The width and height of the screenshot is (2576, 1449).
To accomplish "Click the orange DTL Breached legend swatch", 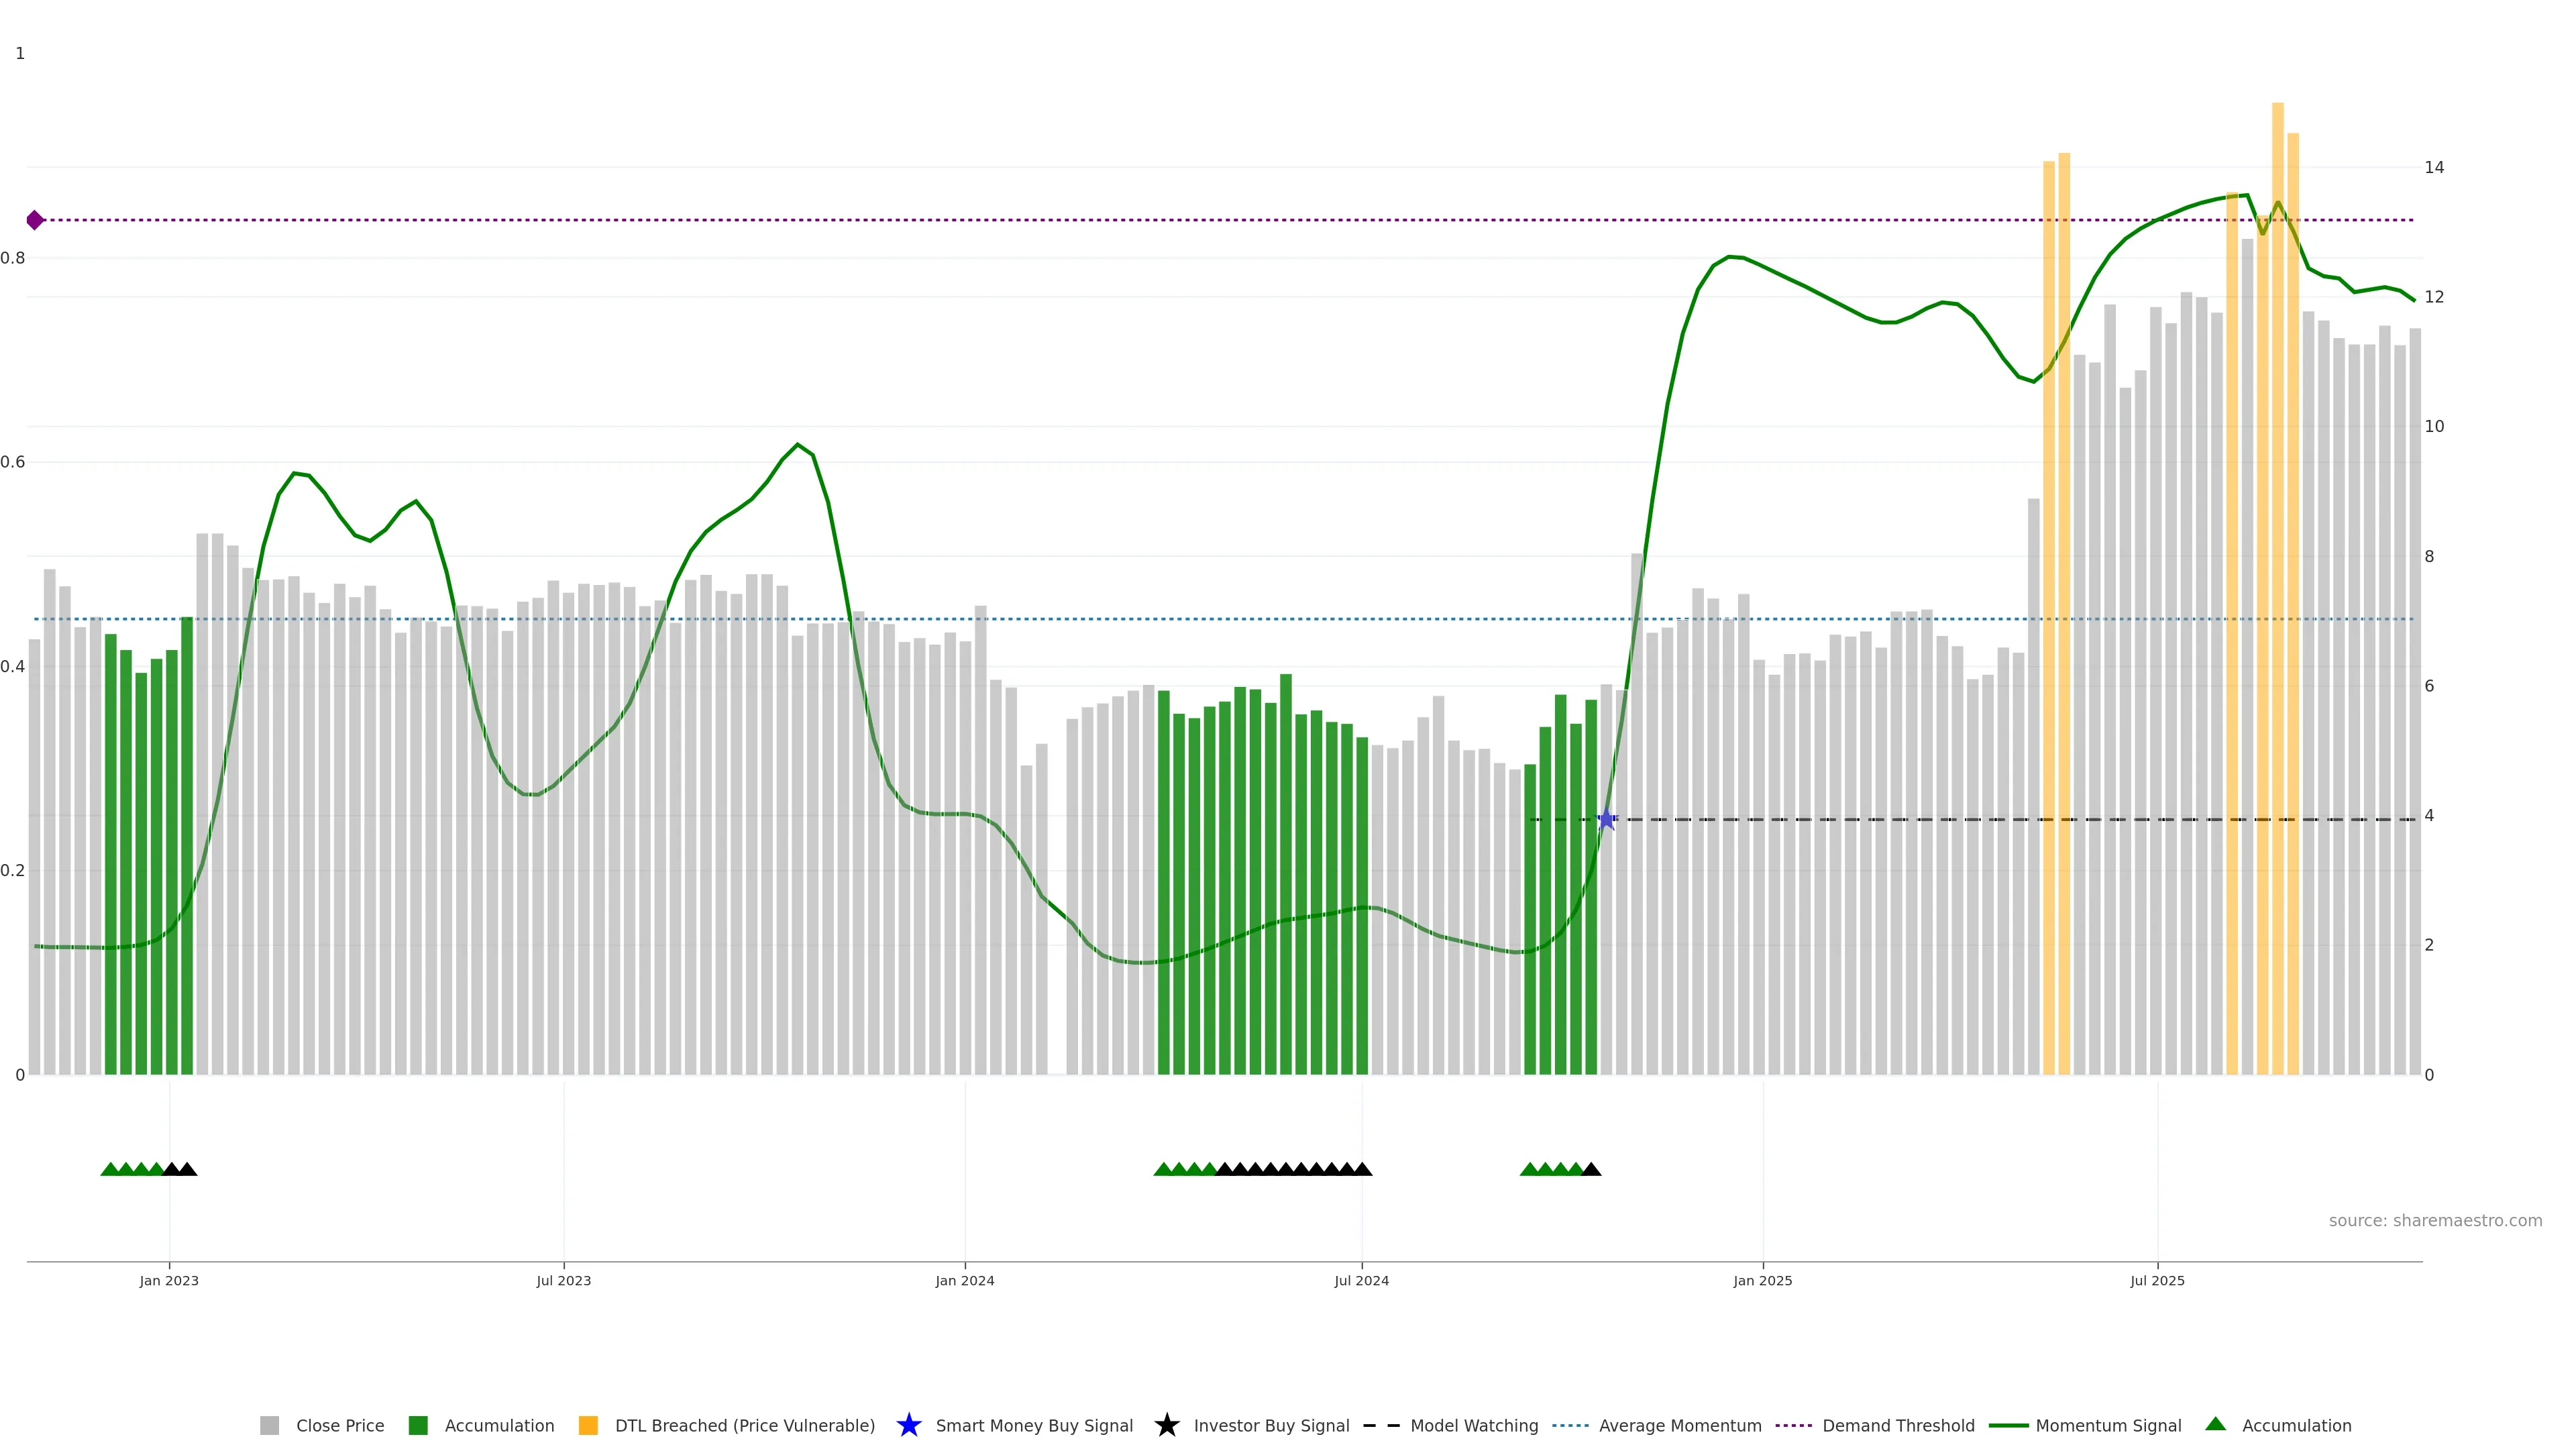I will [x=588, y=1425].
